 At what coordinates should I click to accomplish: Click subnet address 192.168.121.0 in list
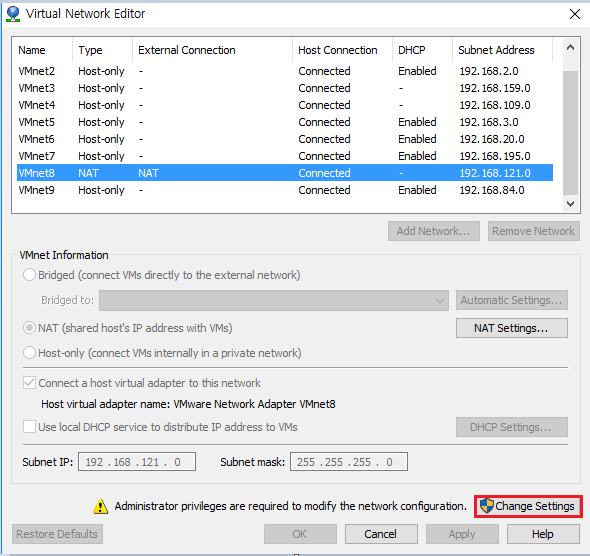495,173
